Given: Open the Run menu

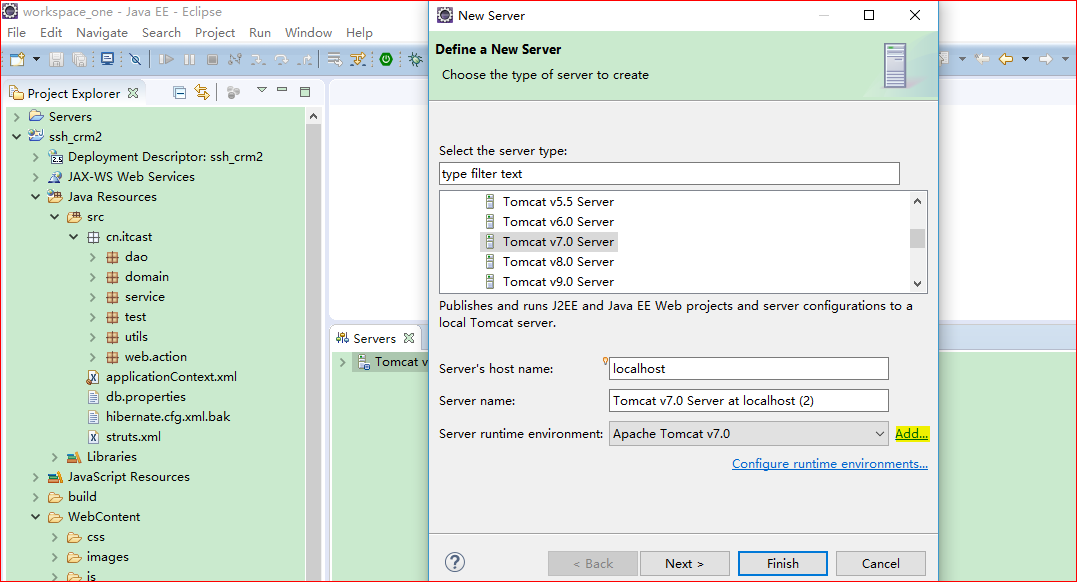Looking at the screenshot, I should [x=260, y=32].
